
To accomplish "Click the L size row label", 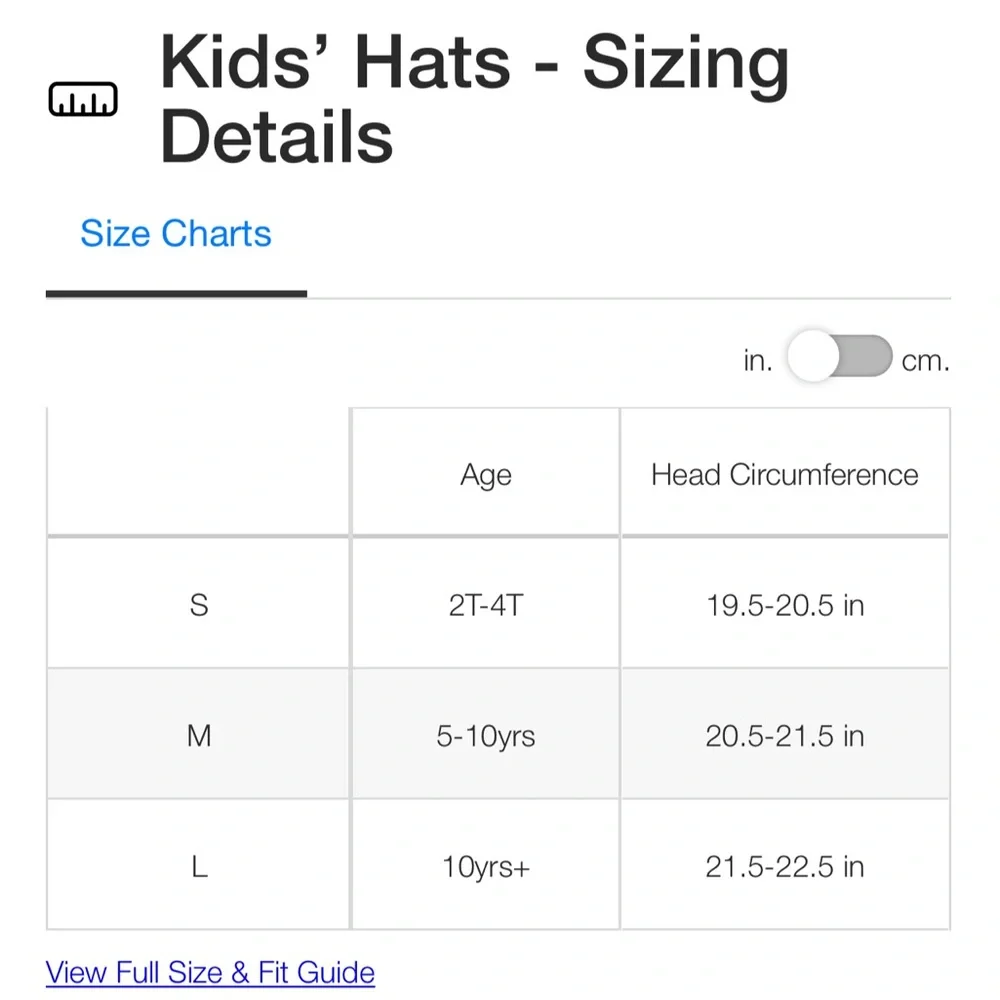I will 198,865.
